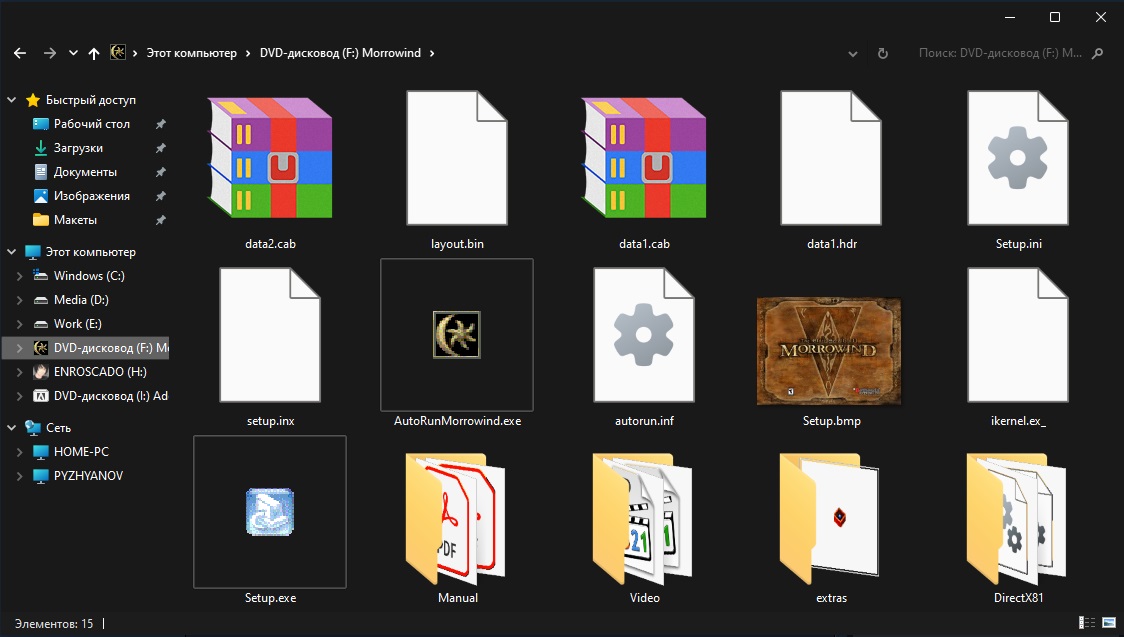Click the Элементов: 15 status text

[x=54, y=623]
